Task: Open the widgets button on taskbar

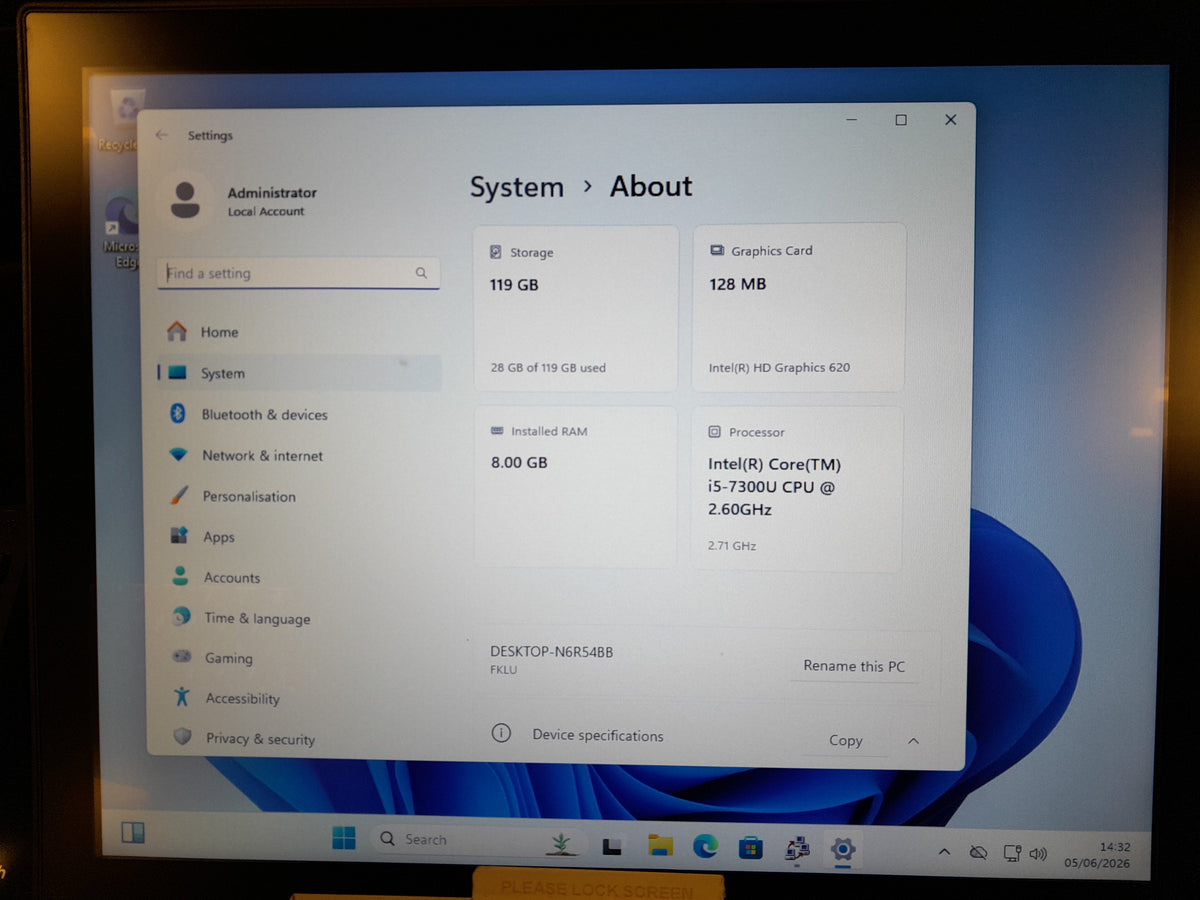Action: pos(133,832)
